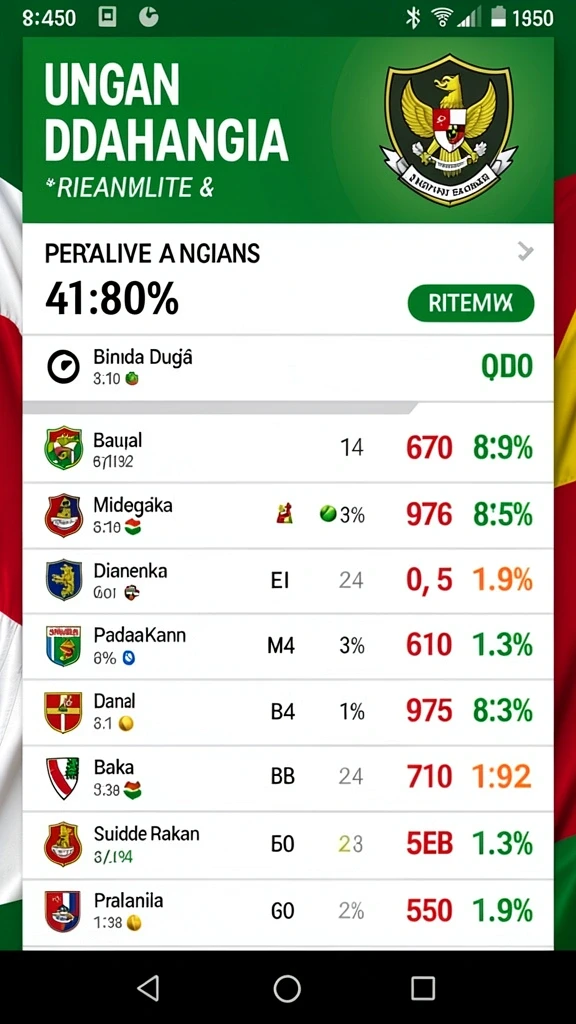Tap the Android back navigation button
Viewport: 576px width, 1024px height.
(149, 988)
